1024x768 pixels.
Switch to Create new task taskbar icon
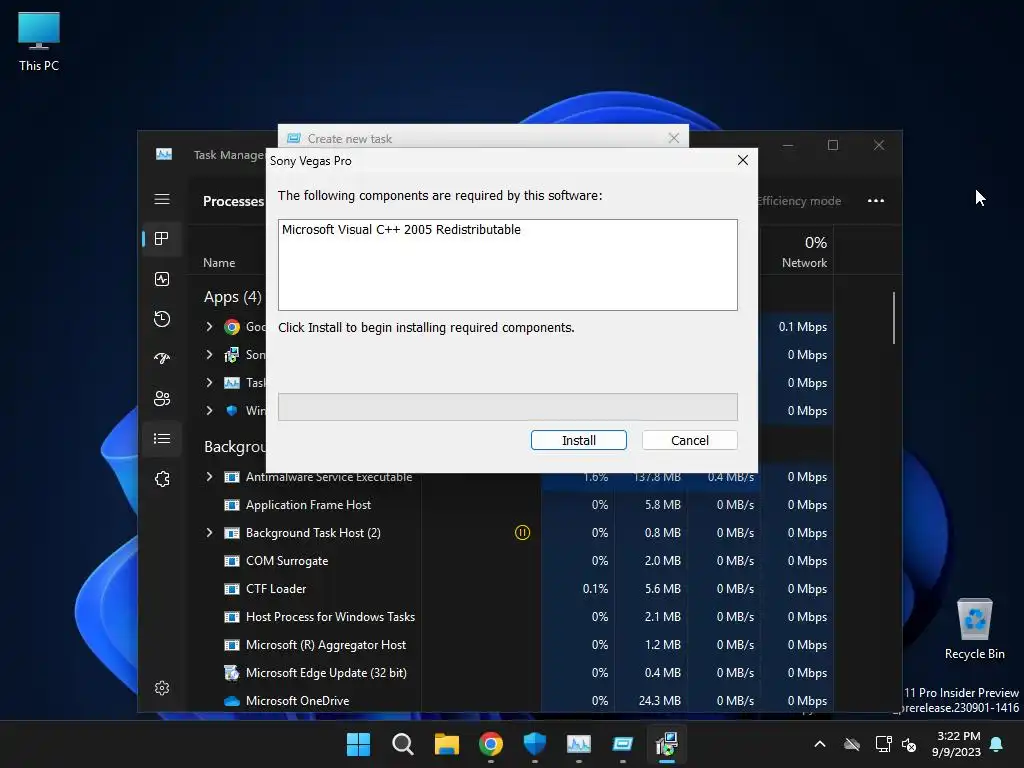pyautogui.click(x=623, y=744)
